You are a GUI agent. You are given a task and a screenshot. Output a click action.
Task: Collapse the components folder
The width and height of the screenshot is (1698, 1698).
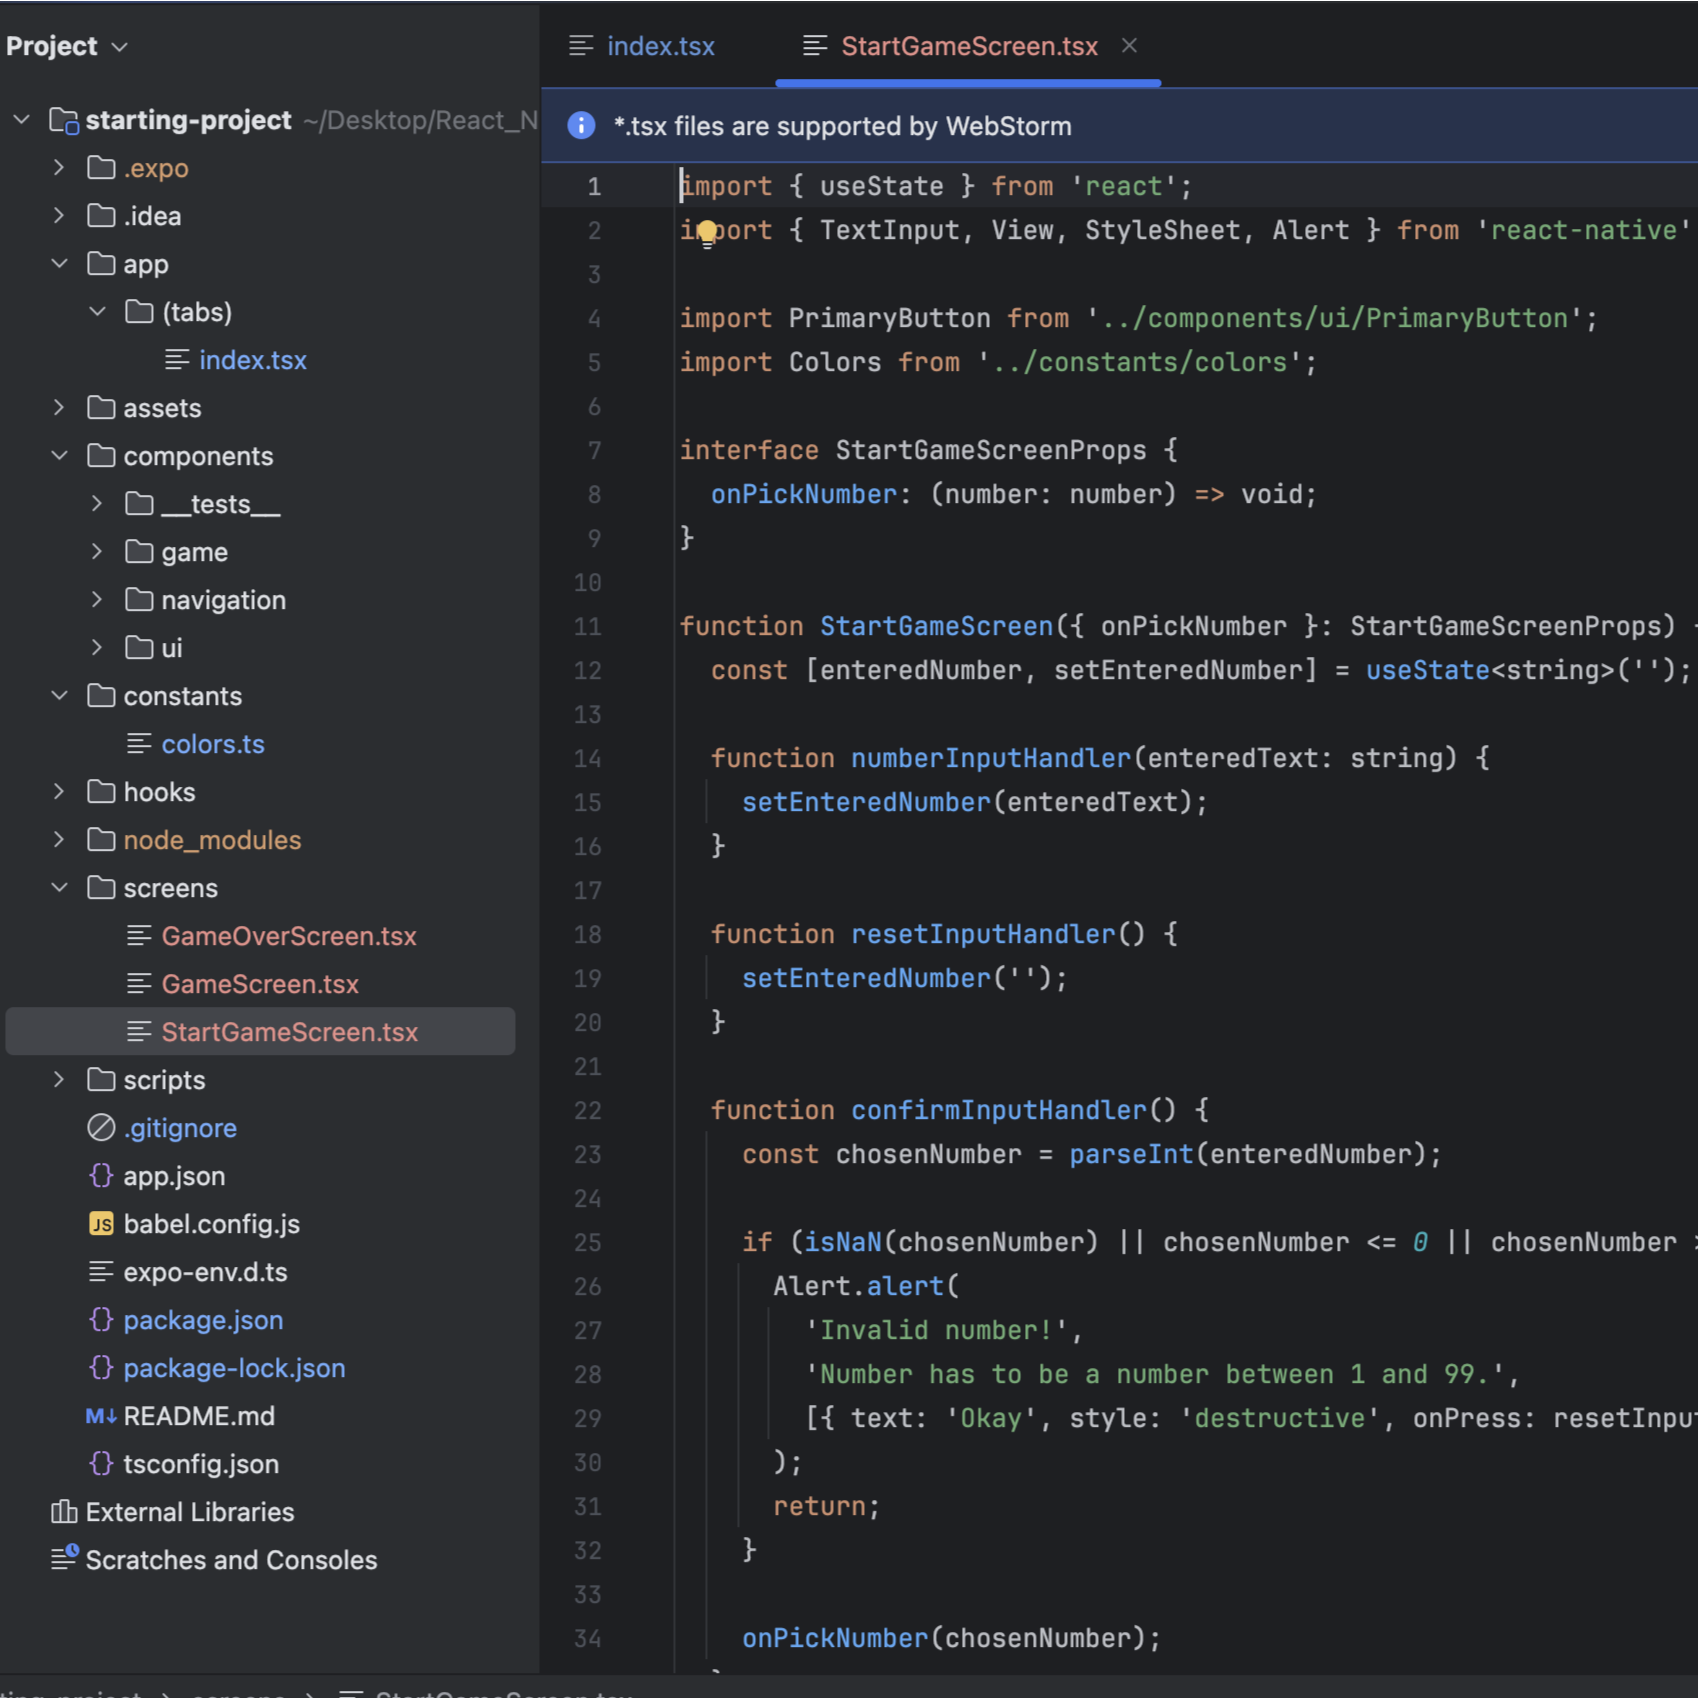[59, 456]
